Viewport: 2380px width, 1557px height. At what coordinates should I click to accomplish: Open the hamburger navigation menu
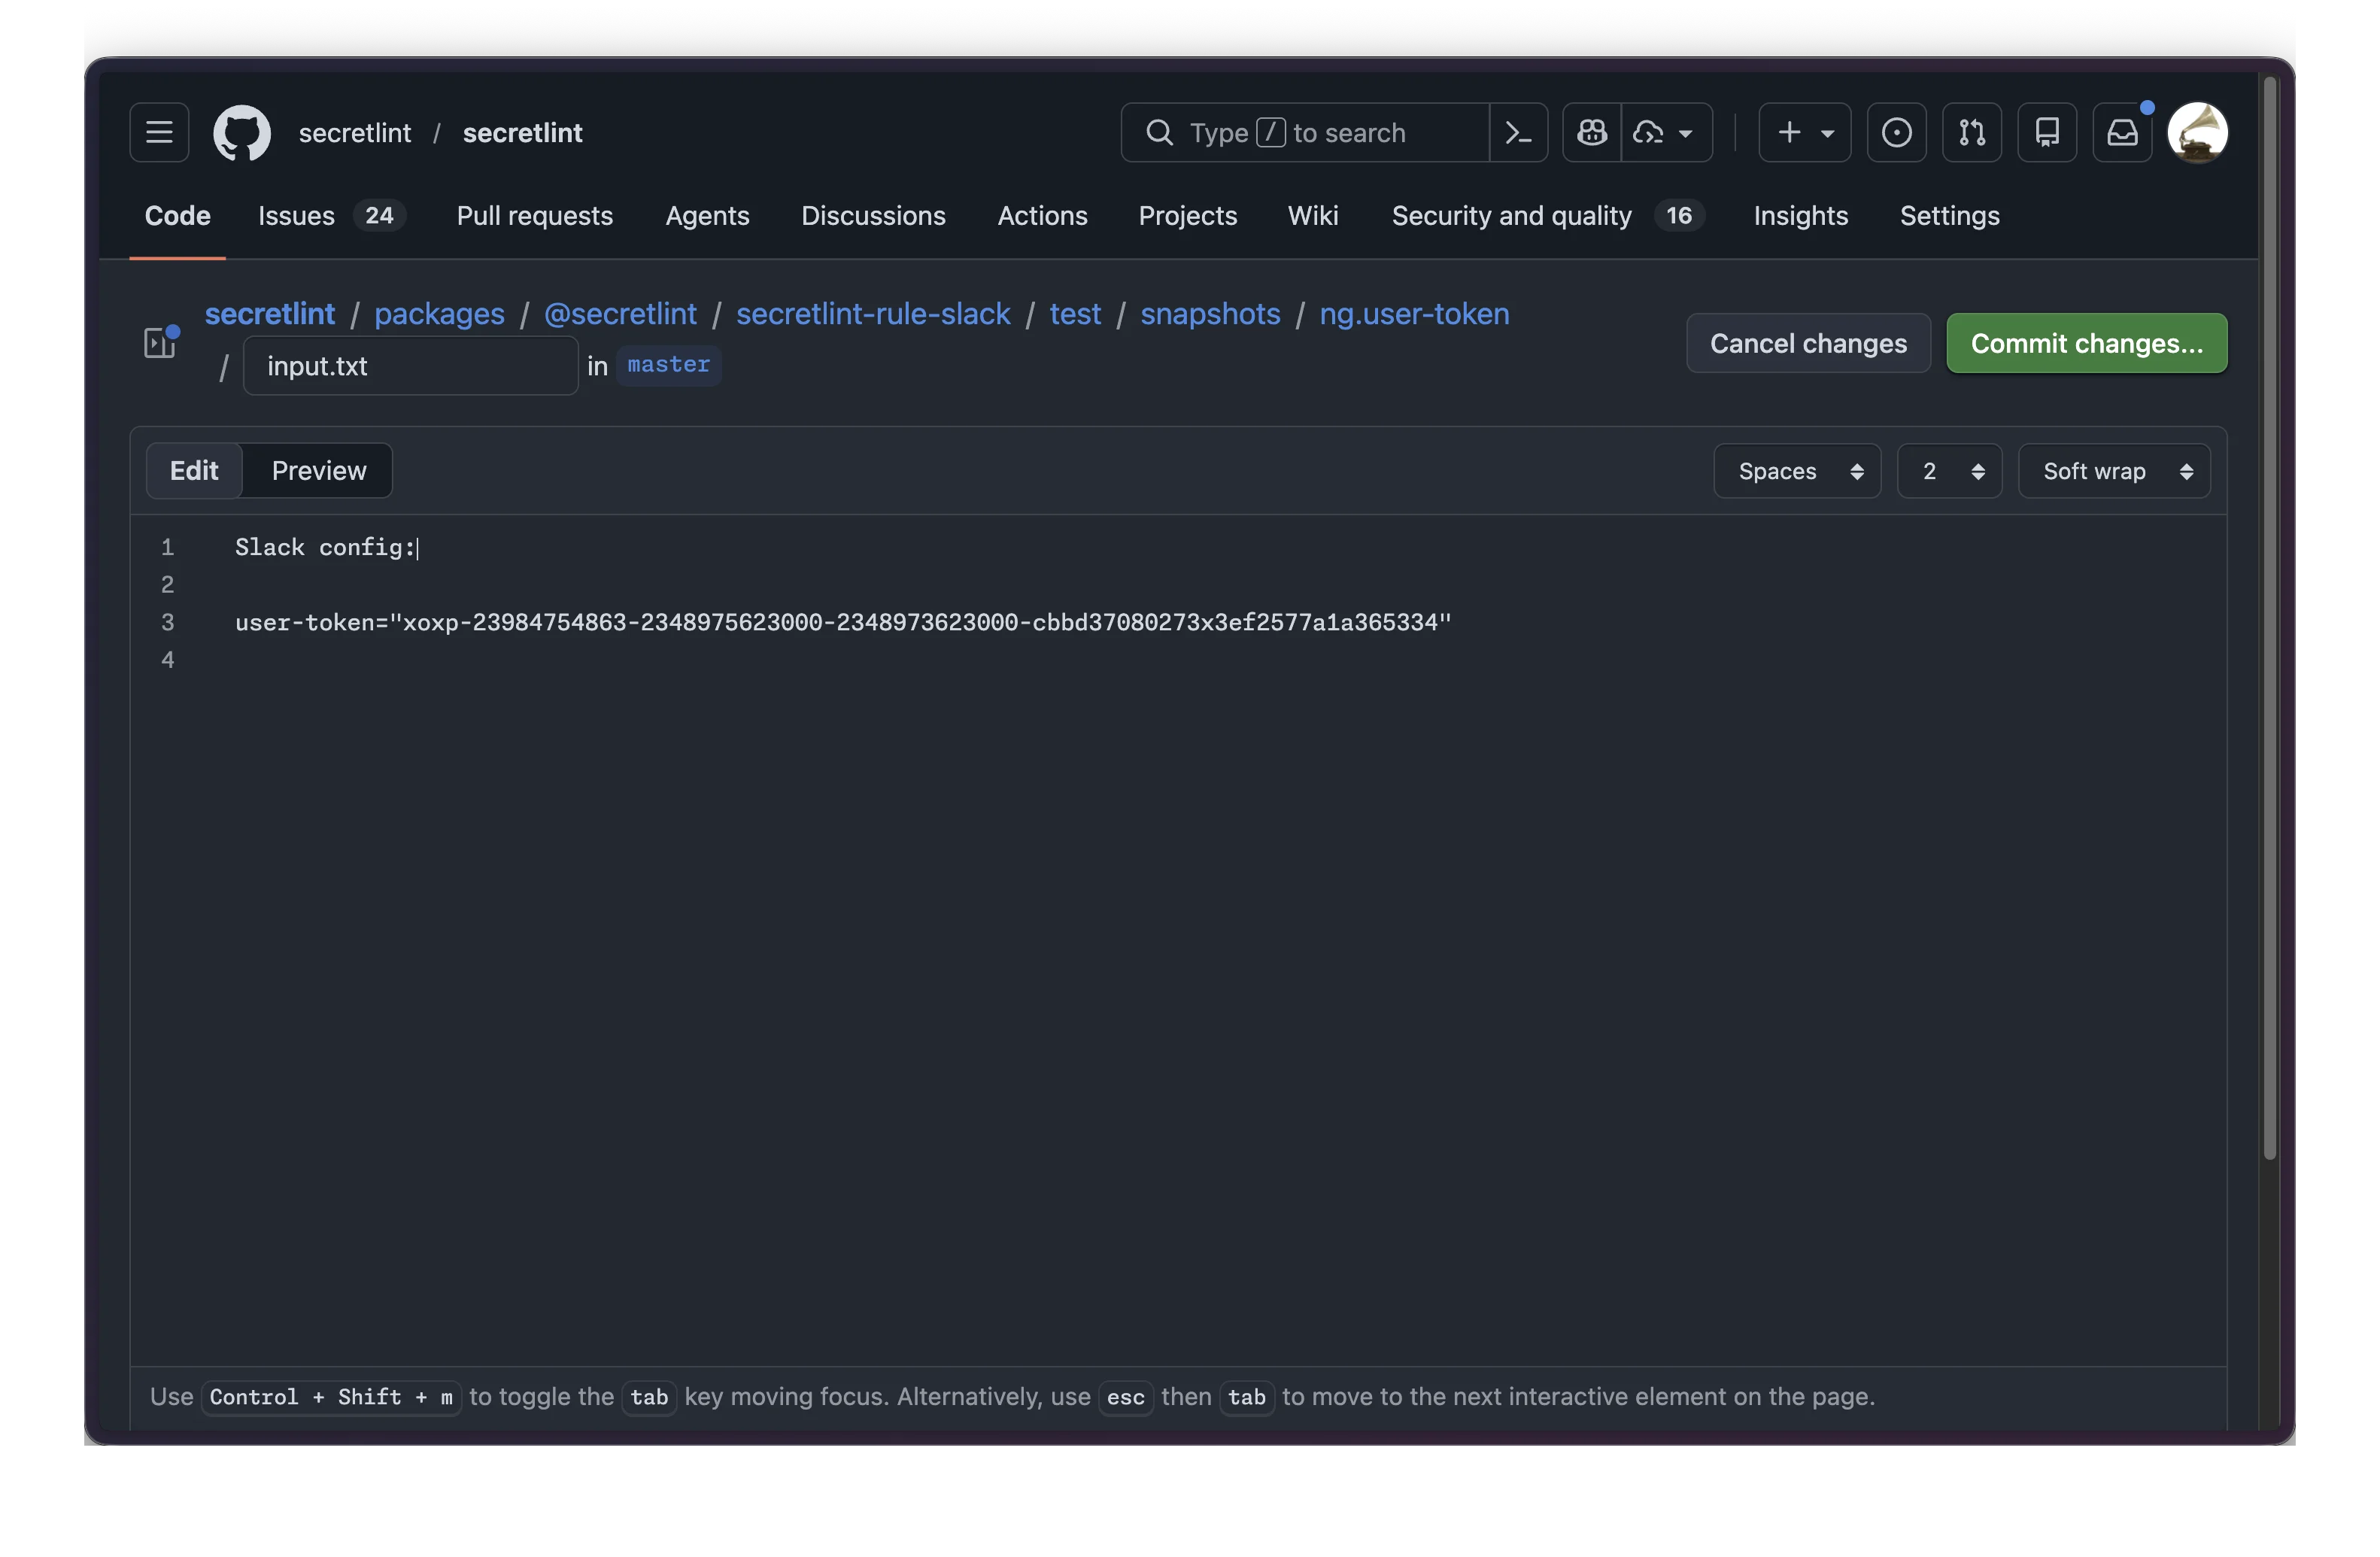pos(159,132)
